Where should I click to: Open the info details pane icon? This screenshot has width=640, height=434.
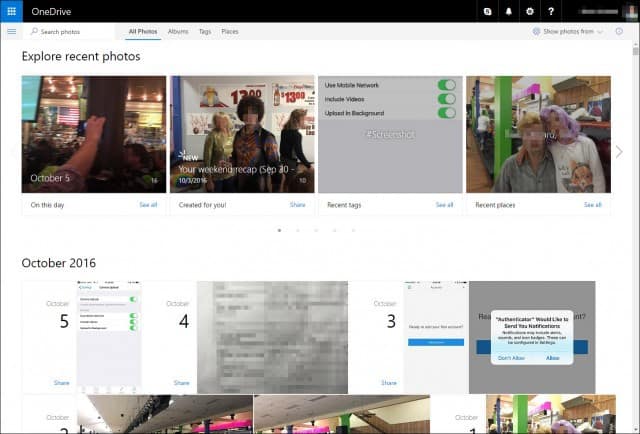tap(619, 31)
